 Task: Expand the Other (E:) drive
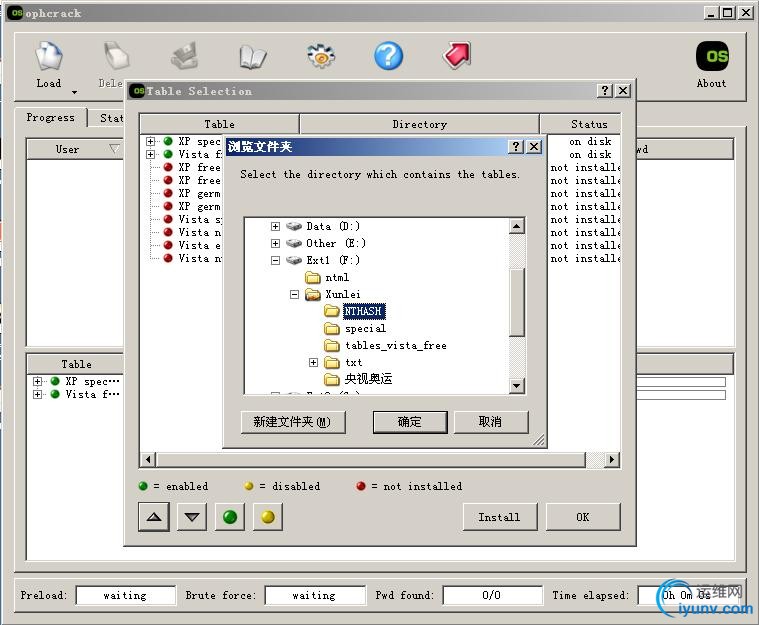tap(275, 243)
